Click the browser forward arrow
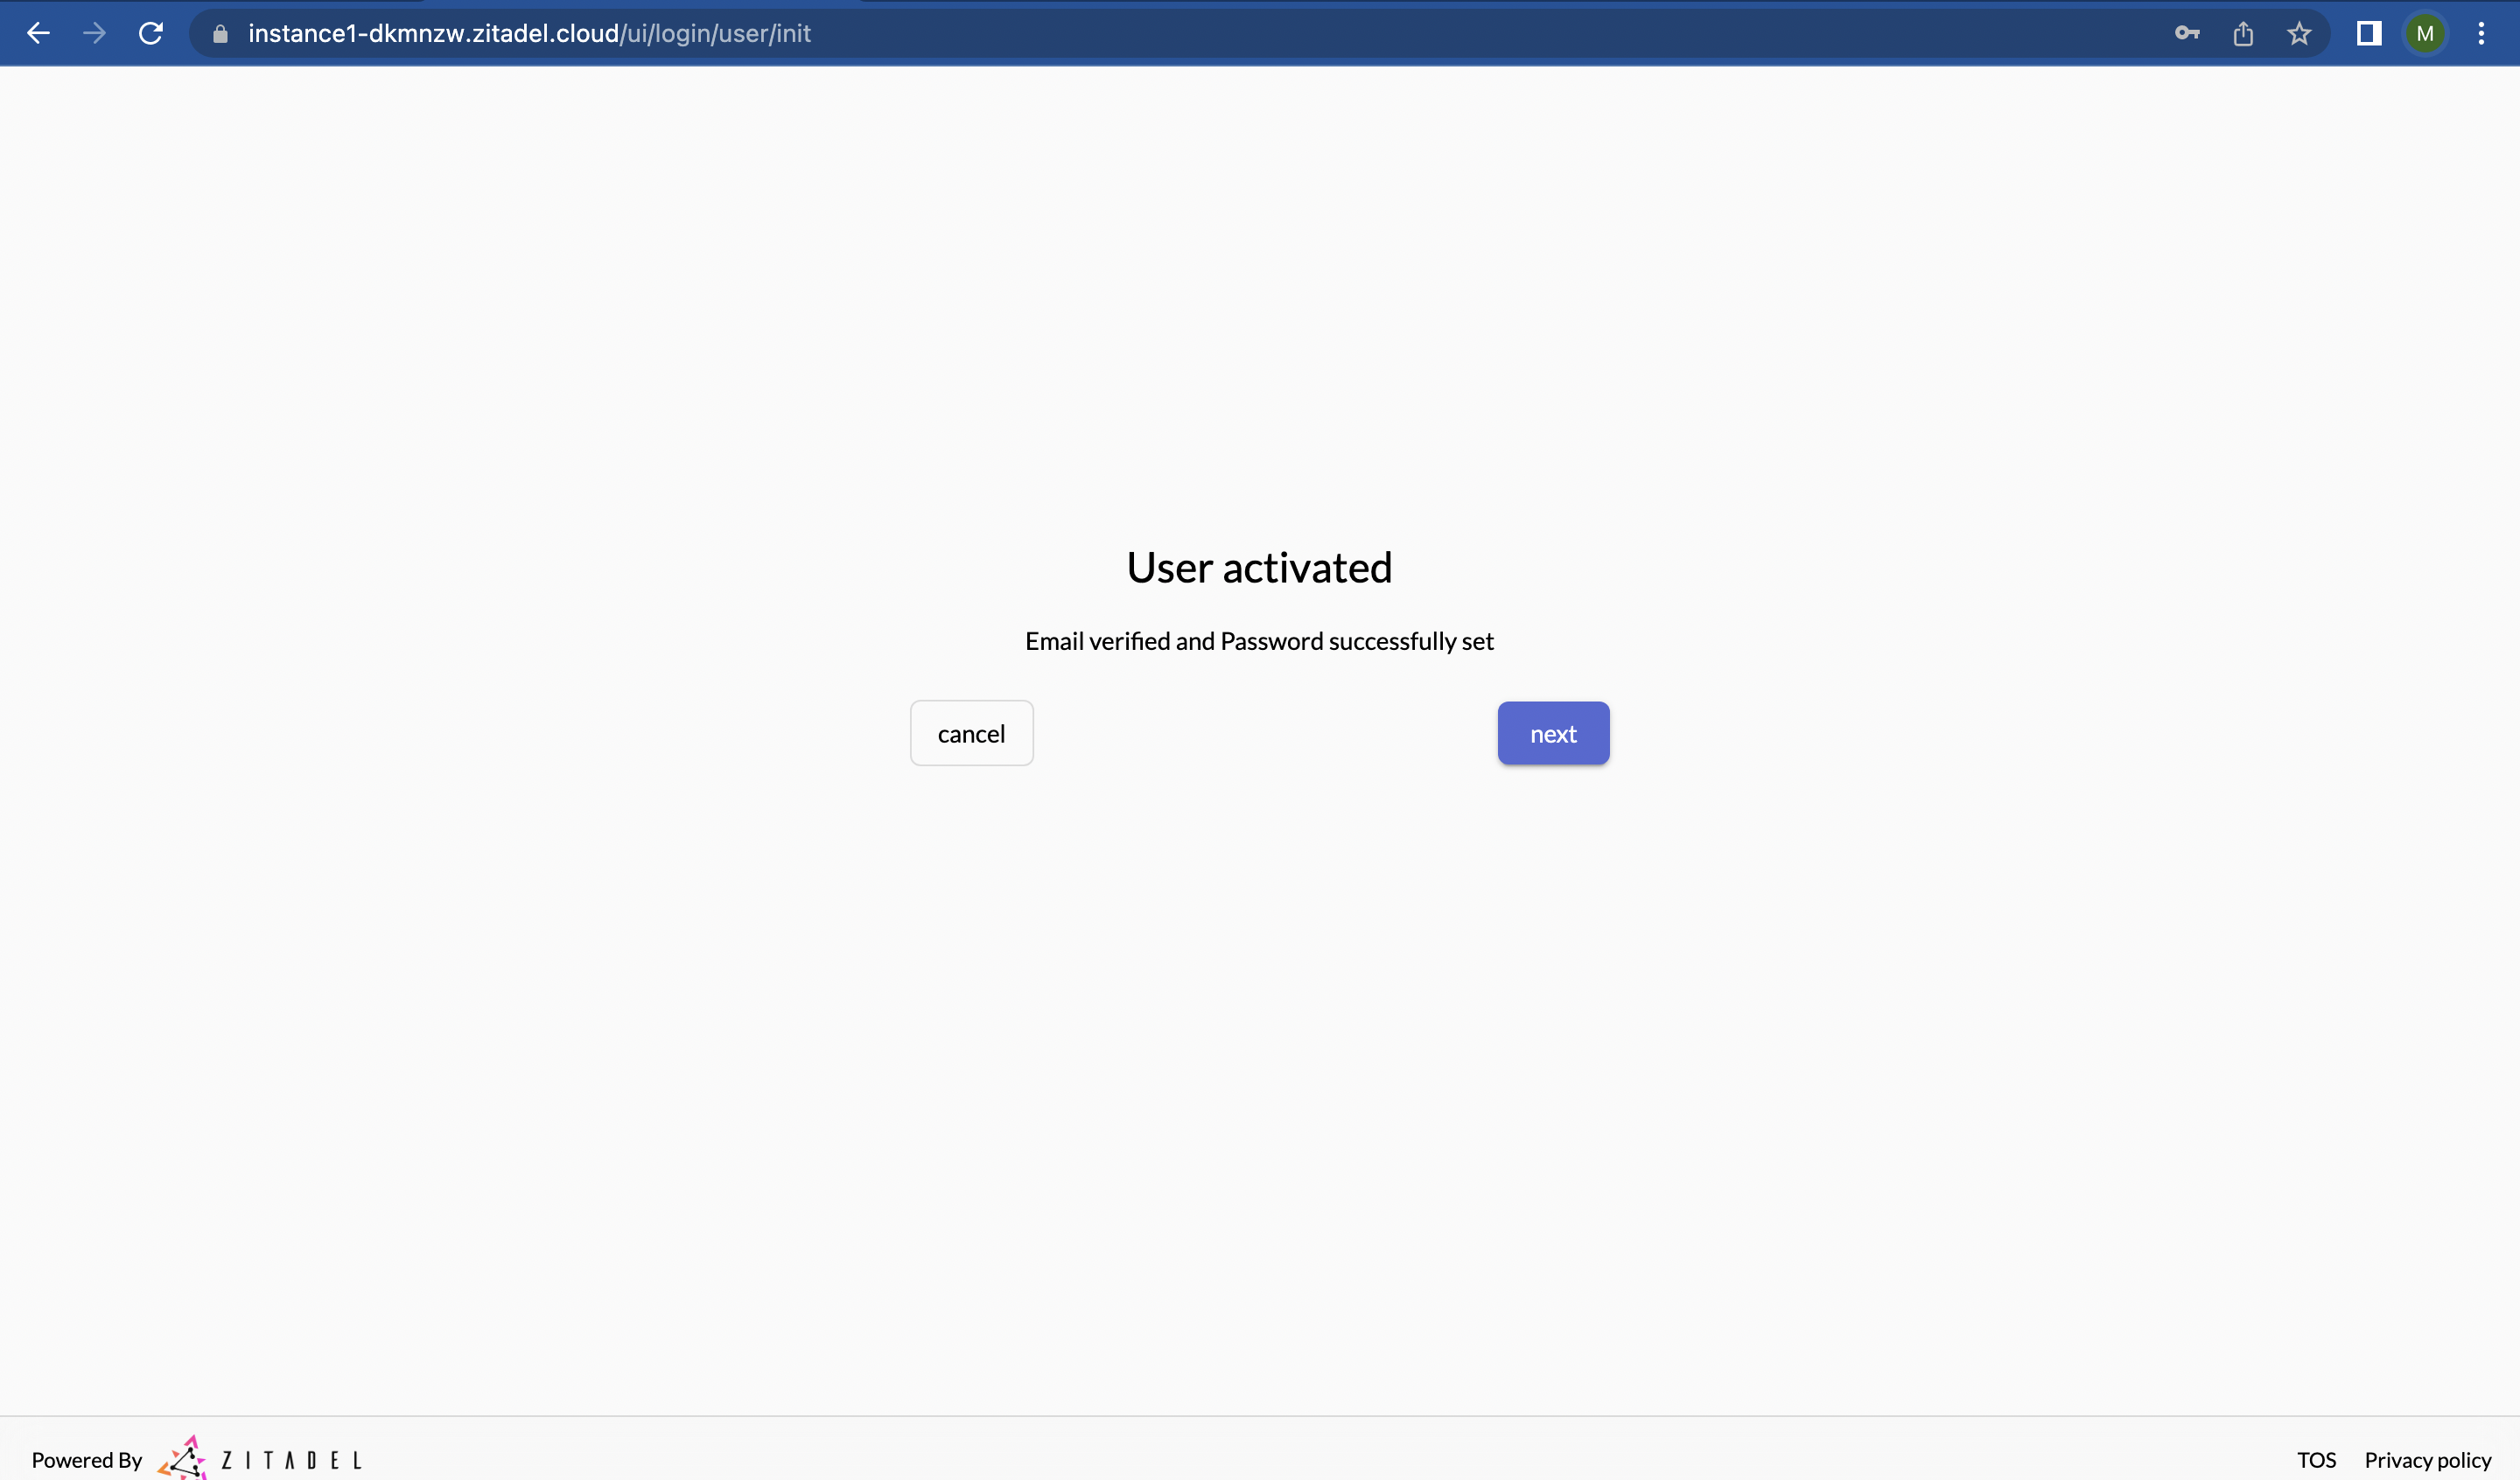Viewport: 2520px width, 1480px height. [94, 33]
